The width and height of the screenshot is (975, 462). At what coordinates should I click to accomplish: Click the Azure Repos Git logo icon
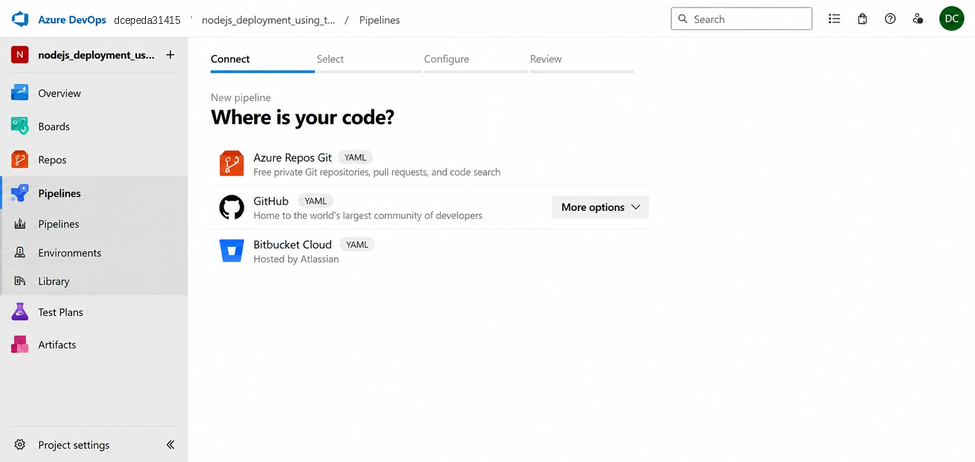coord(231,164)
